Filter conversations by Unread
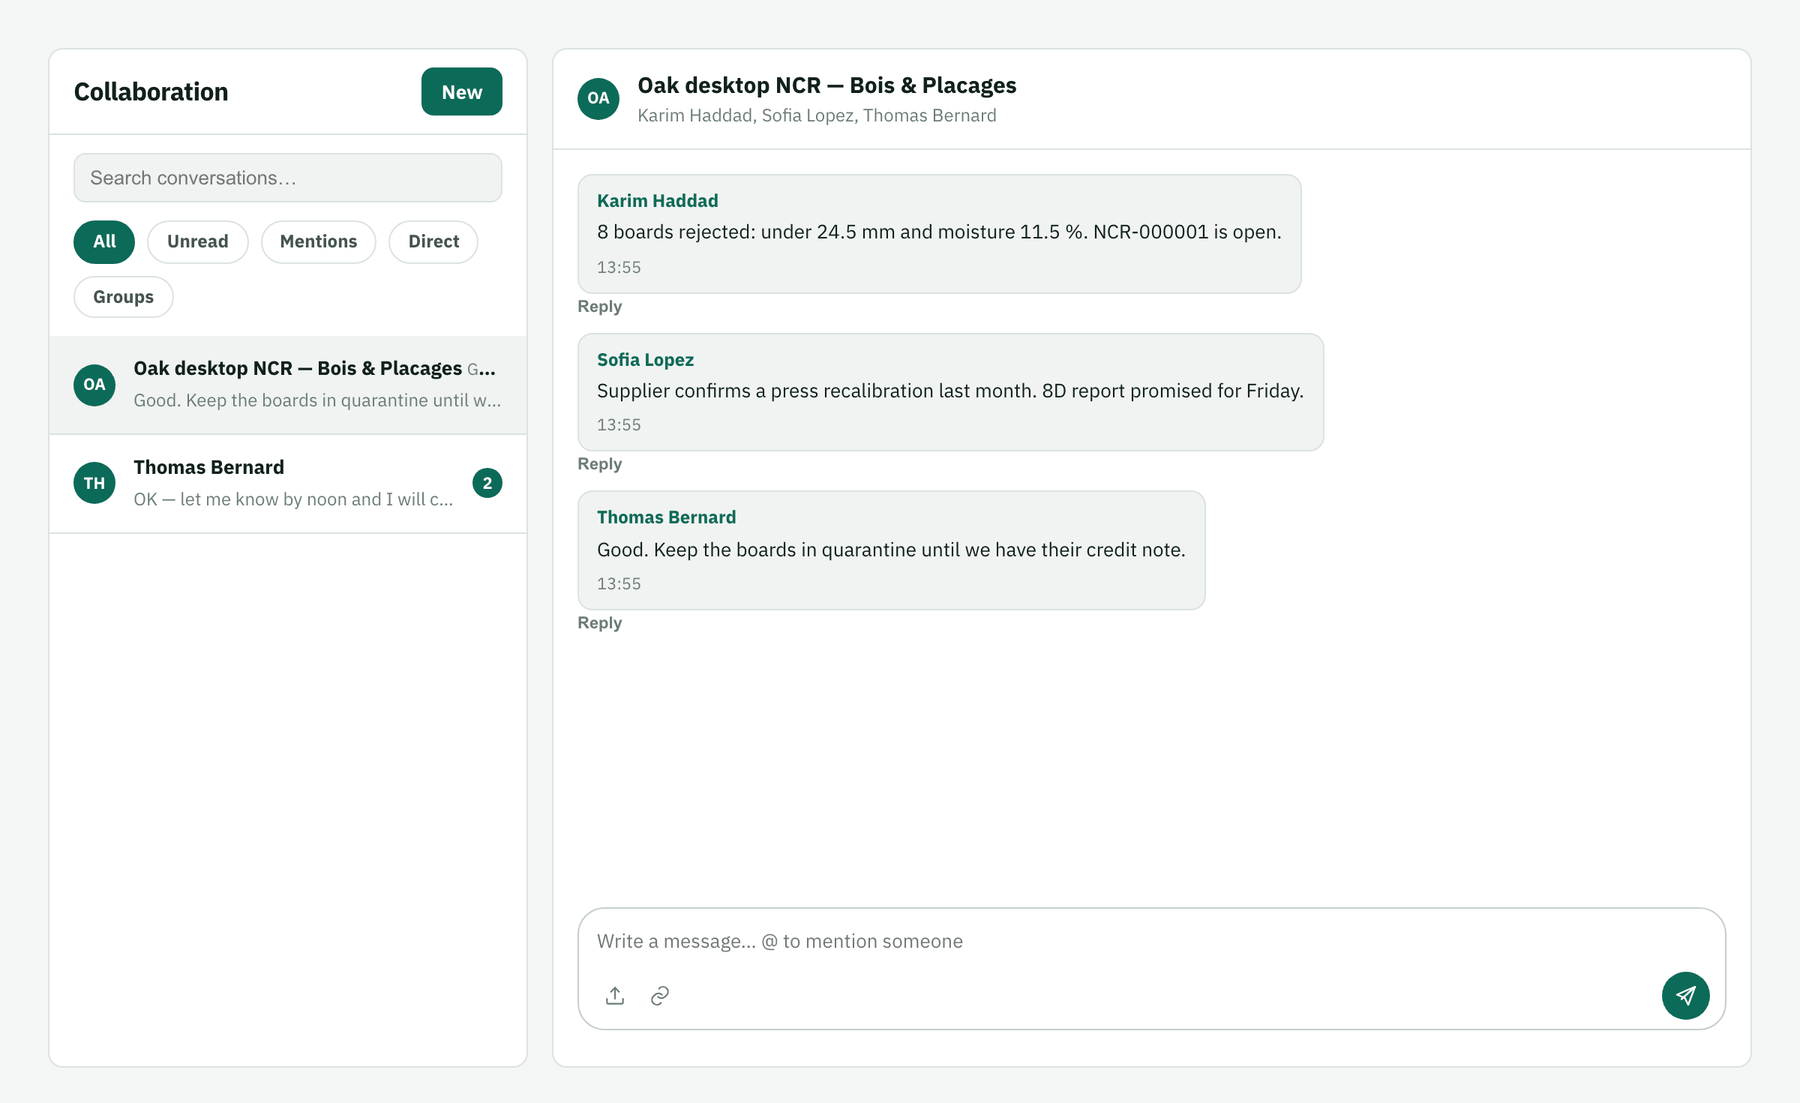 coord(198,242)
